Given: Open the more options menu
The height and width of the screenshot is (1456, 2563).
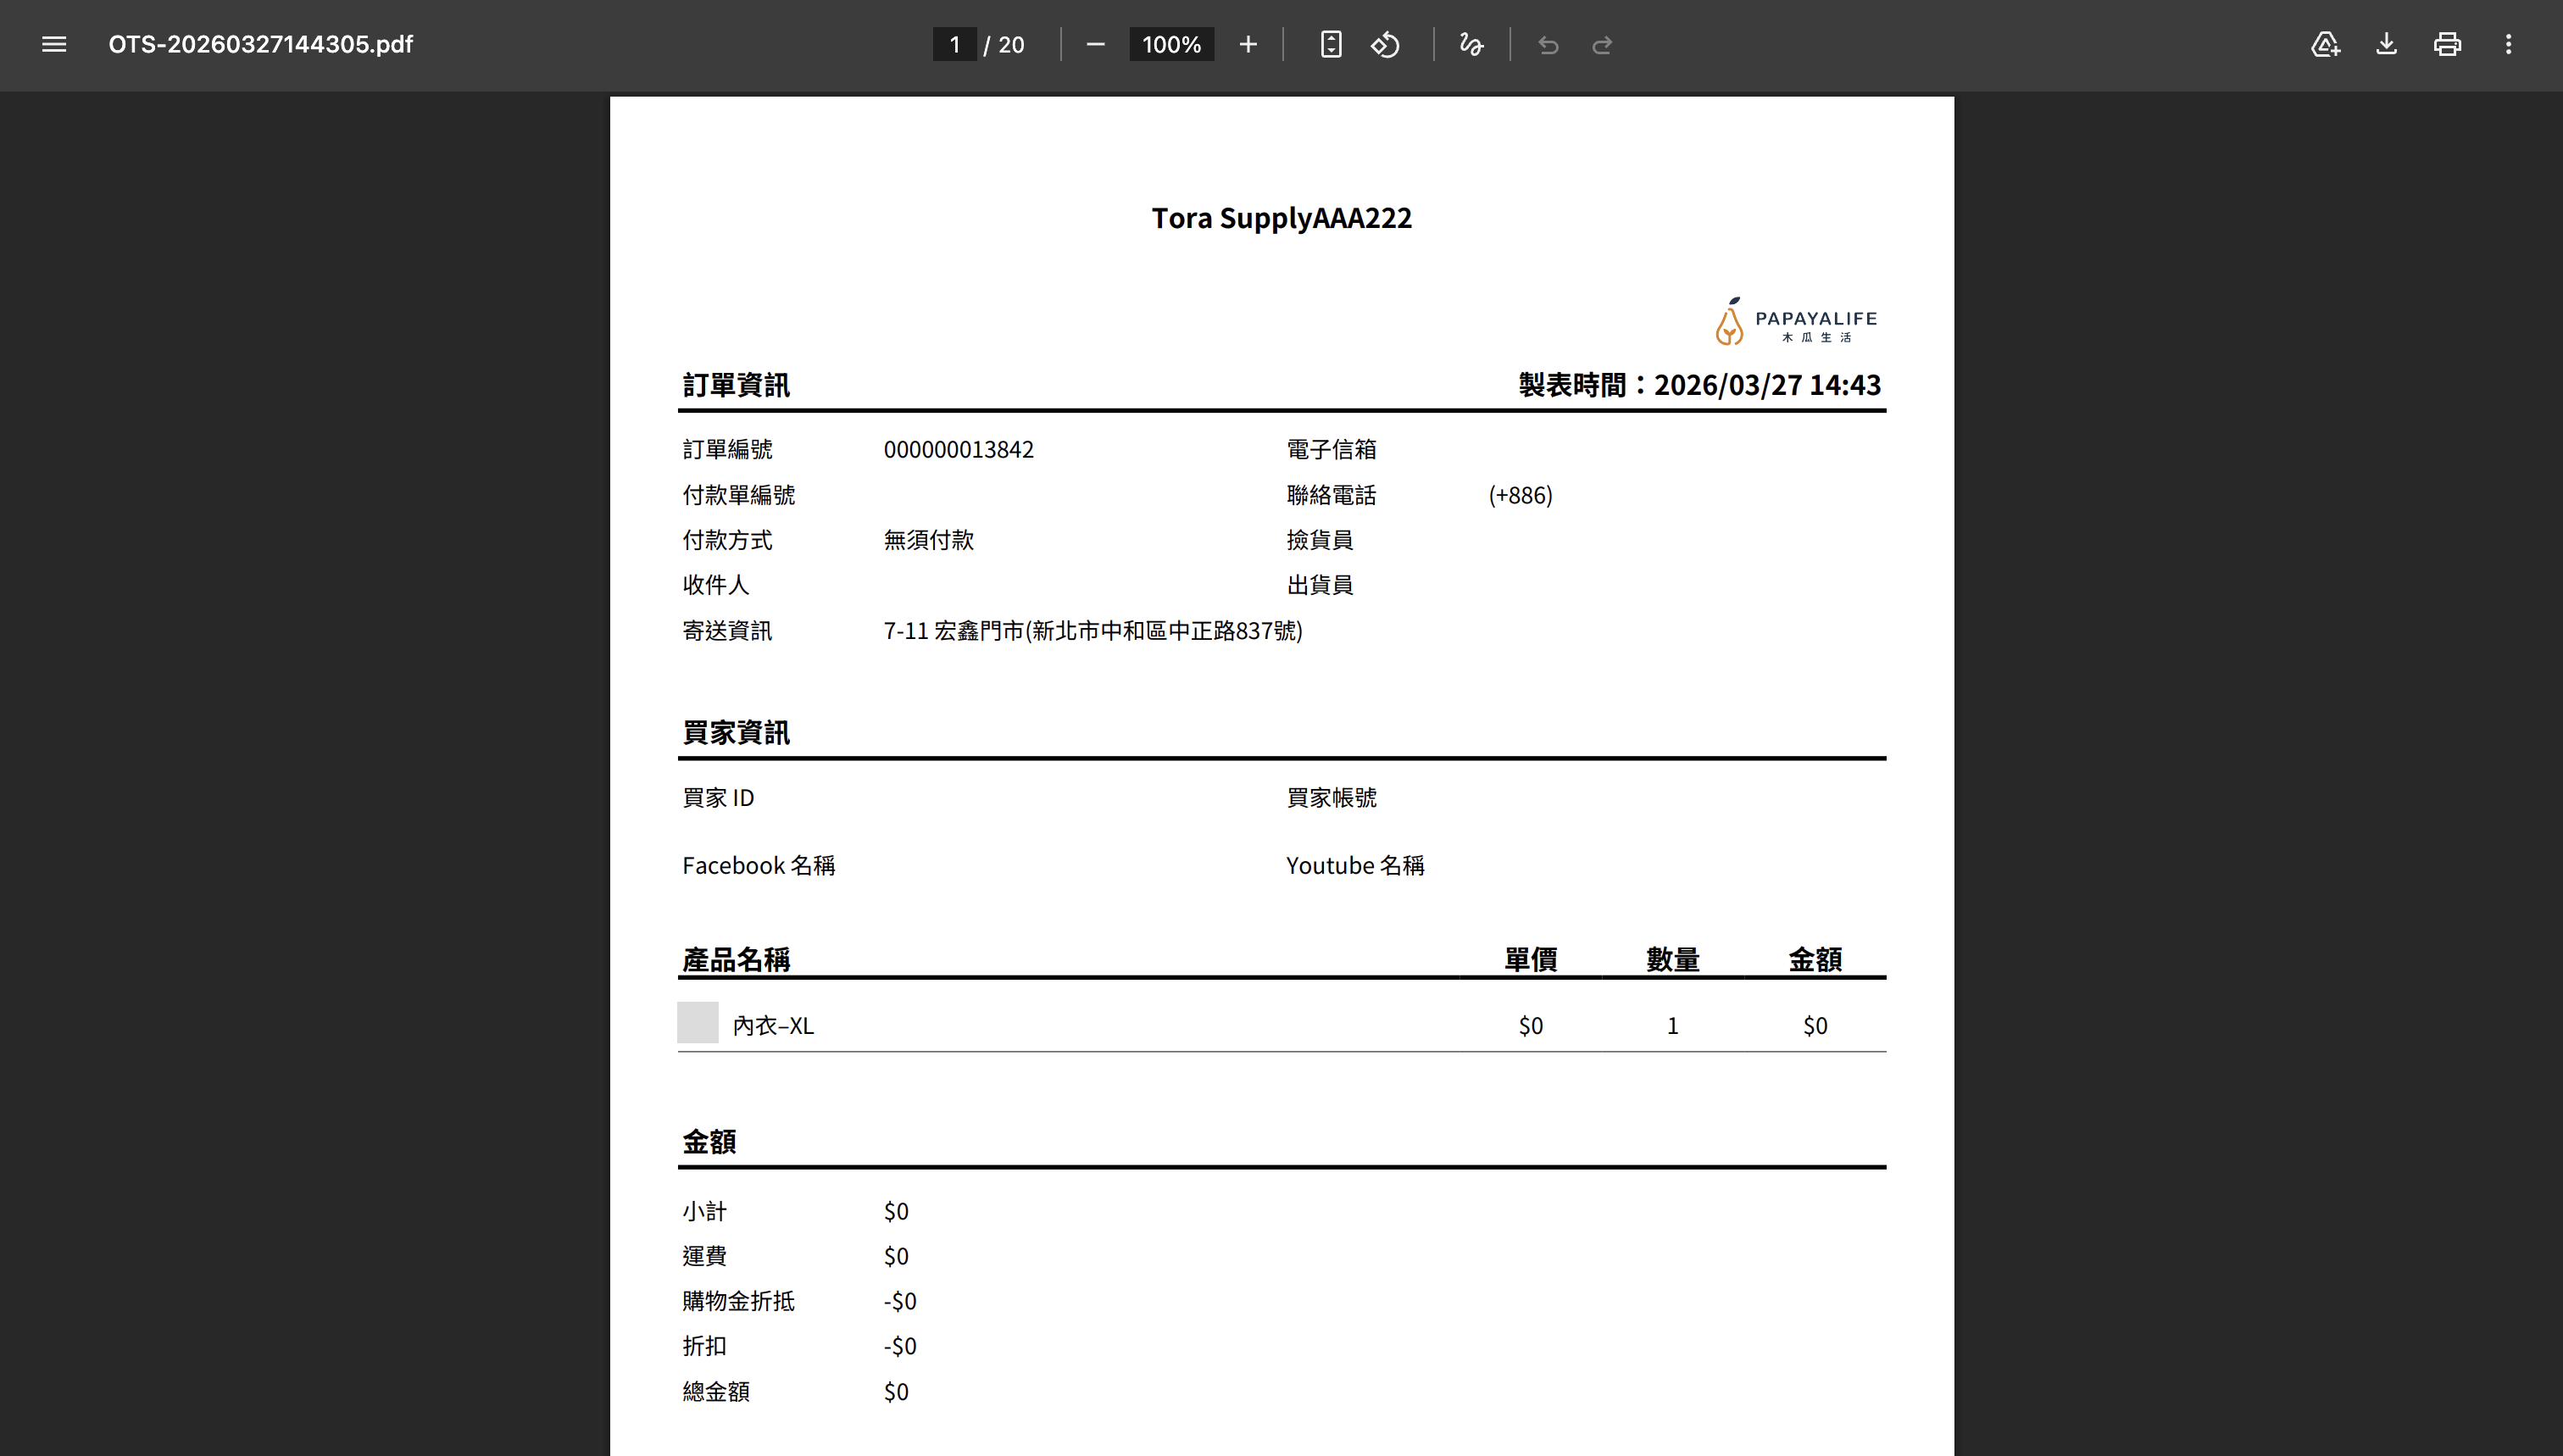Looking at the screenshot, I should coord(2509,44).
